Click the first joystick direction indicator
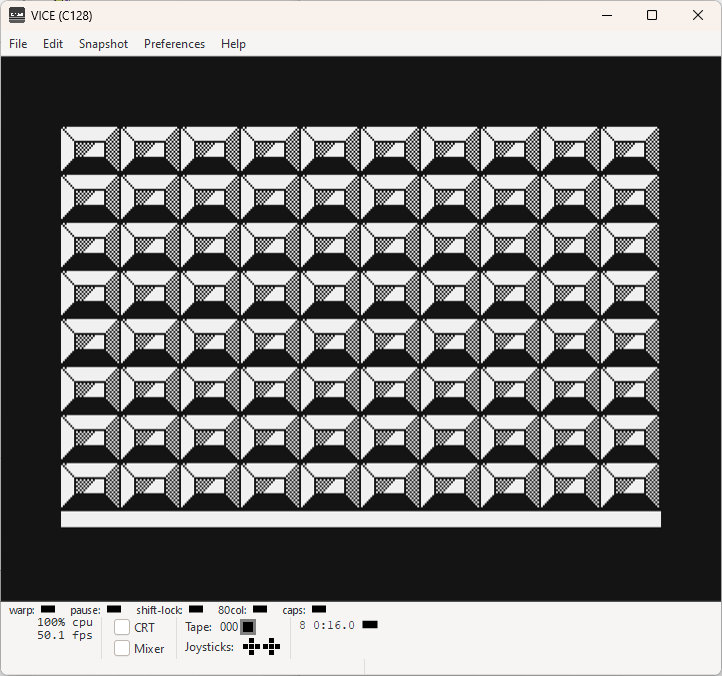722x676 pixels. (x=251, y=647)
